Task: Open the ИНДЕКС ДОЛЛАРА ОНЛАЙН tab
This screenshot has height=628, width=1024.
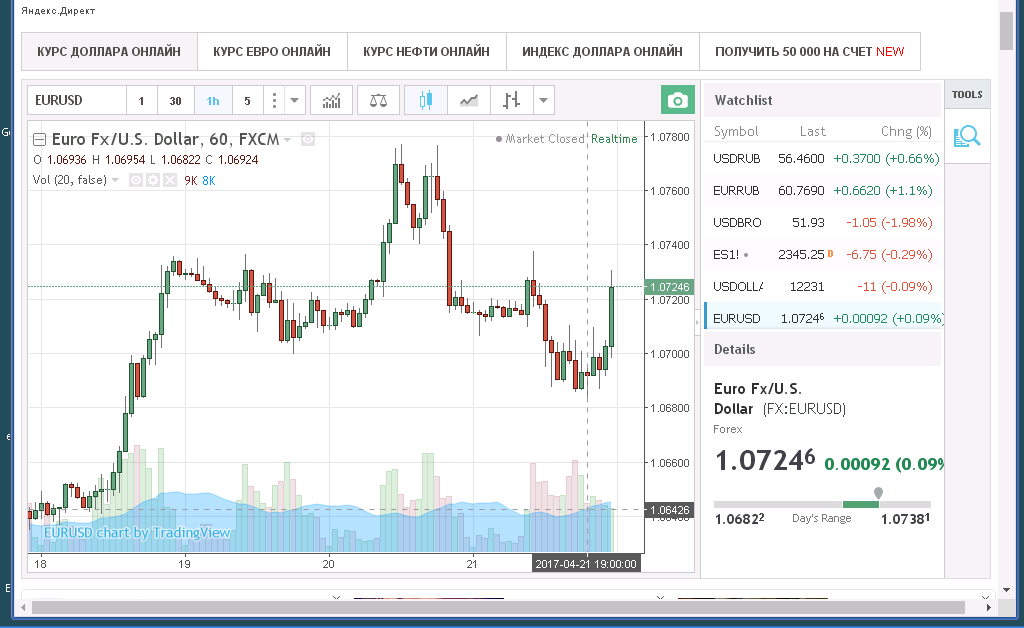Action: (x=602, y=52)
